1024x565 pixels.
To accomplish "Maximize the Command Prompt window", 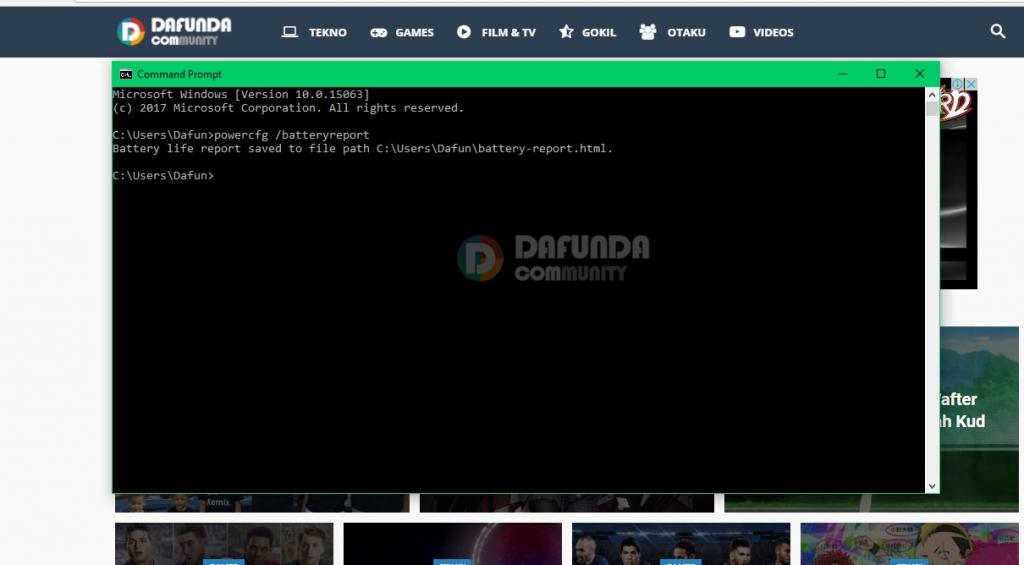I will [x=881, y=74].
